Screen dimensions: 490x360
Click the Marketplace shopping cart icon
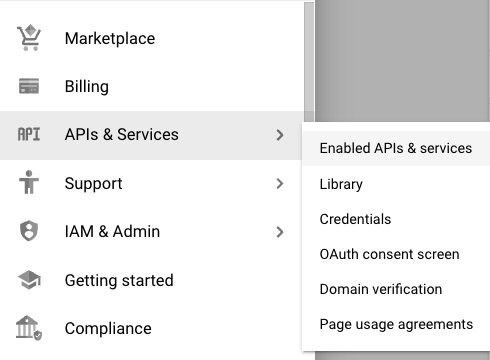[x=29, y=38]
